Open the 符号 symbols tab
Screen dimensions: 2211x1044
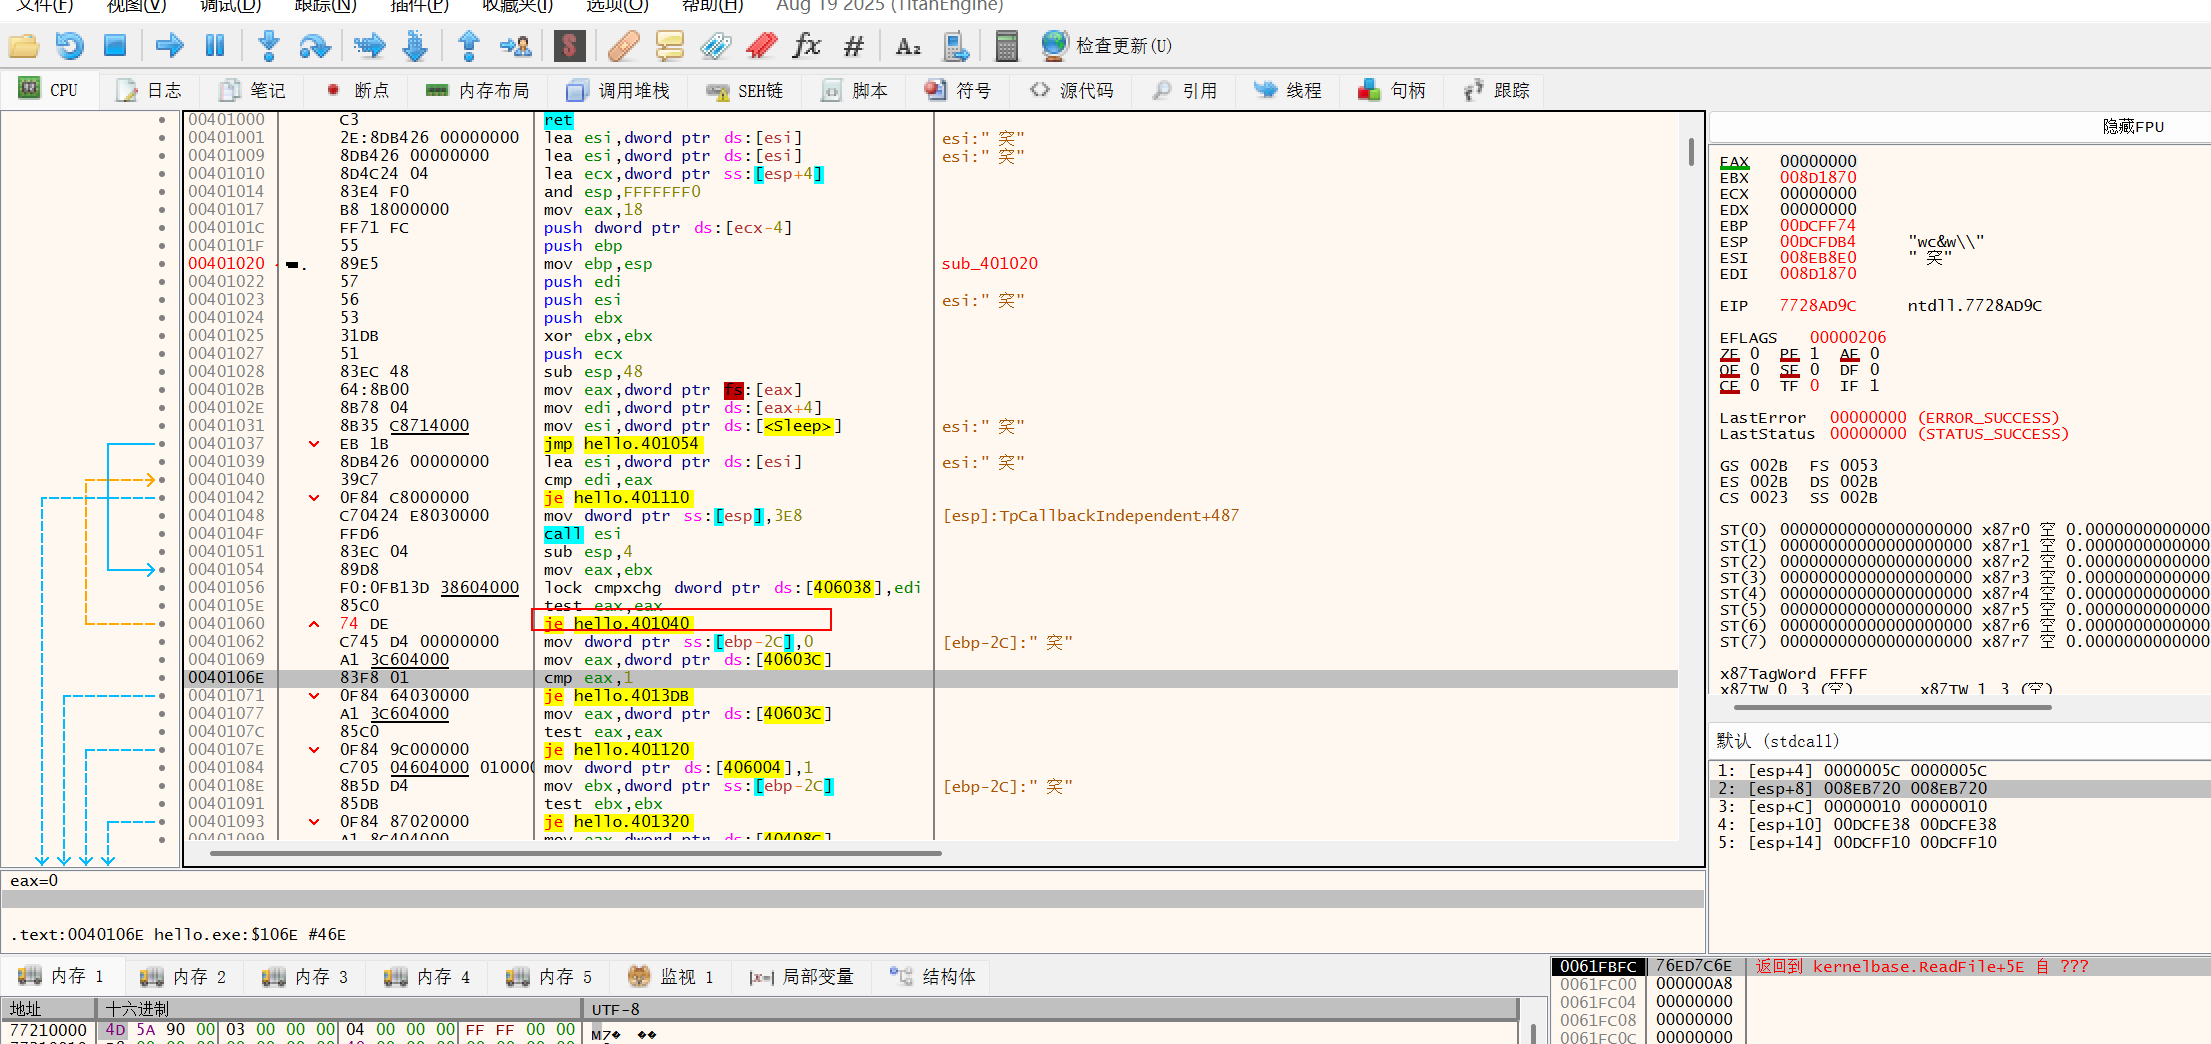[958, 91]
